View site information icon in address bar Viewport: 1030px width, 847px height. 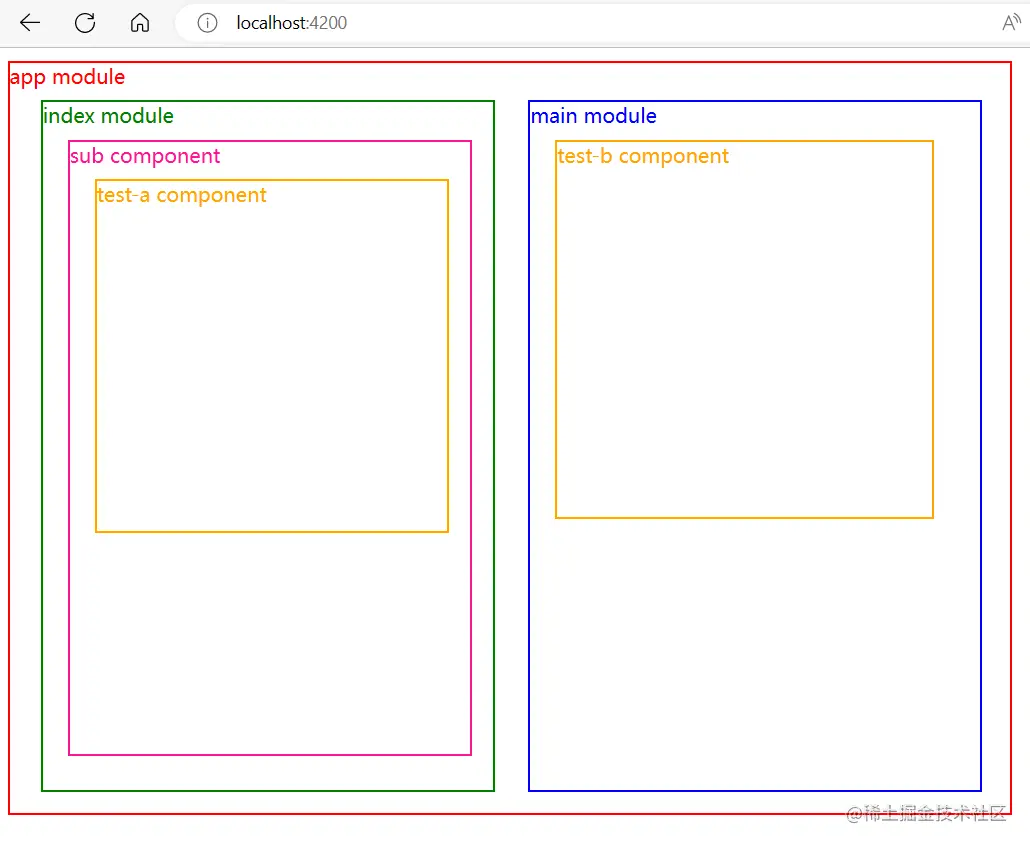coord(207,23)
